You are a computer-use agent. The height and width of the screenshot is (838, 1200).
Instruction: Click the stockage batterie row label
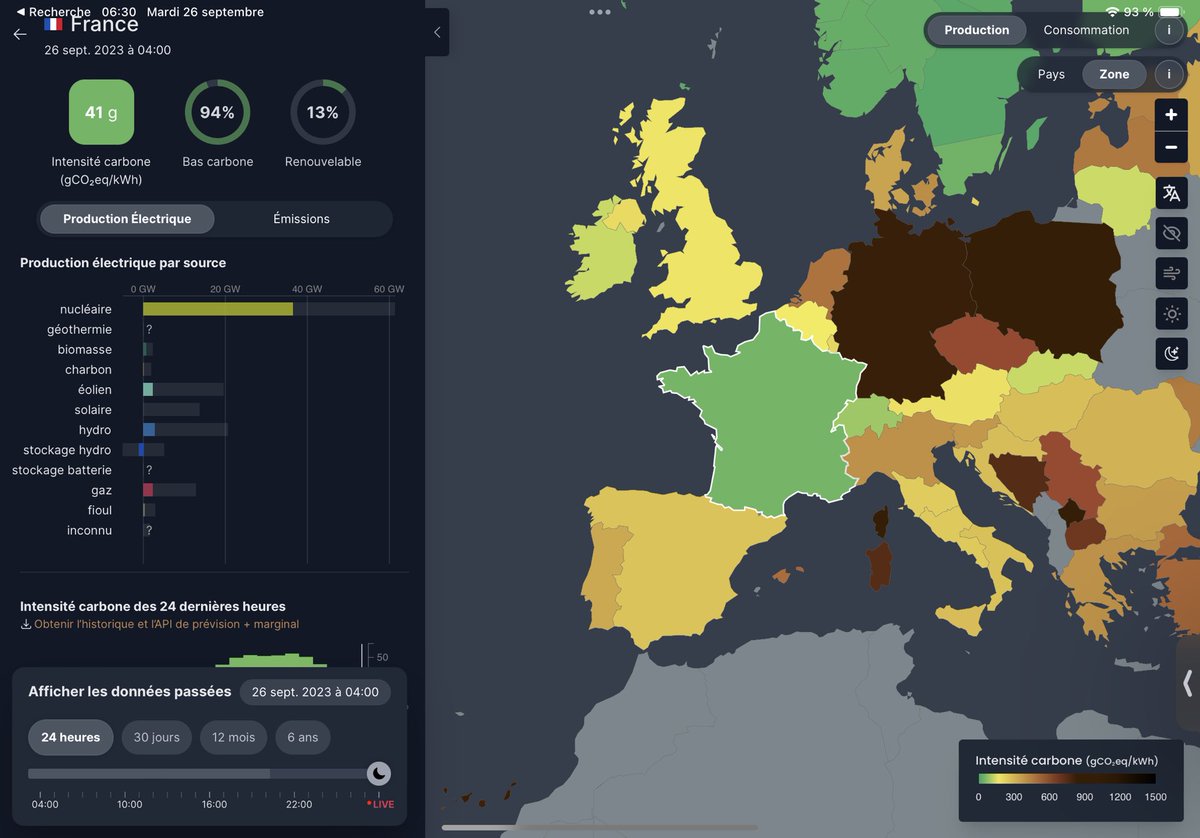tap(62, 470)
